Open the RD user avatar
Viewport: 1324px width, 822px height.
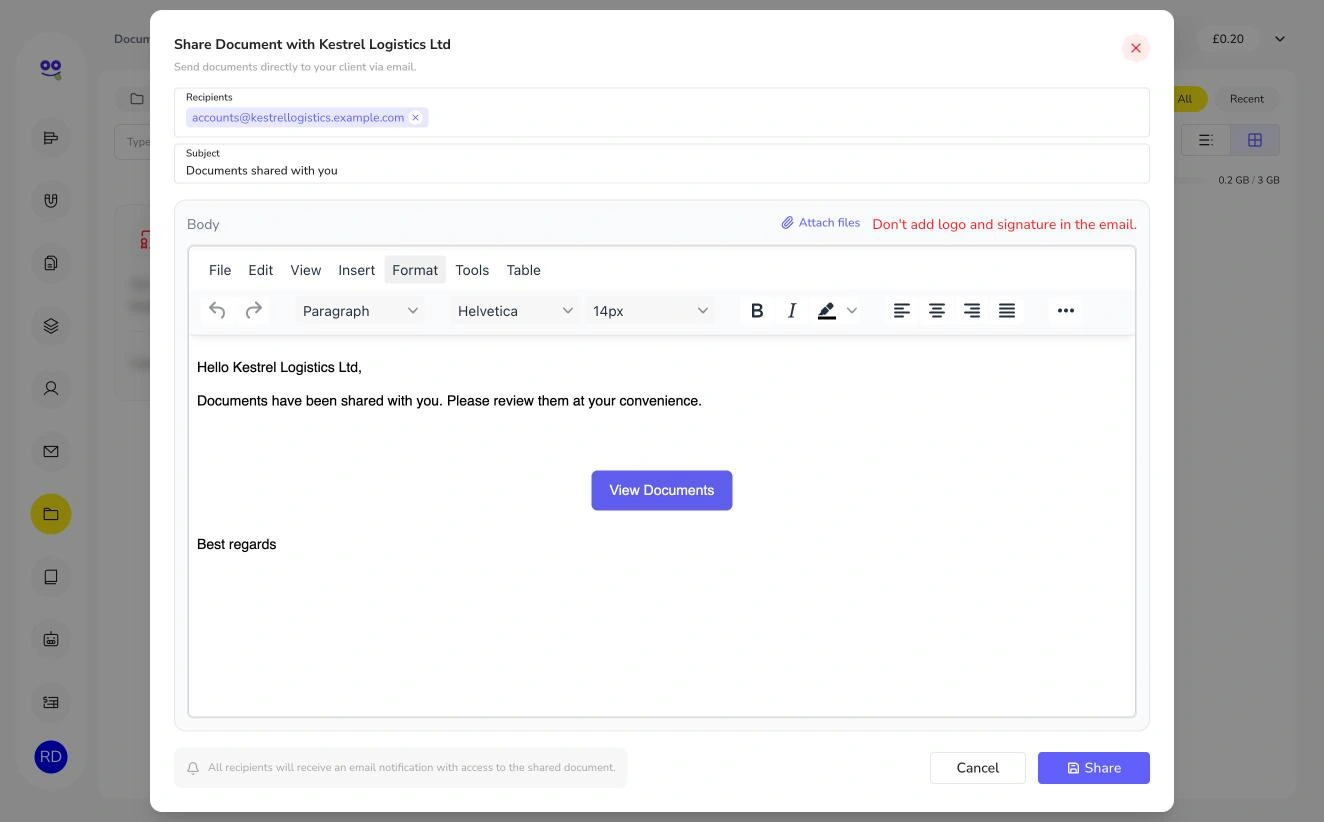[x=51, y=757]
